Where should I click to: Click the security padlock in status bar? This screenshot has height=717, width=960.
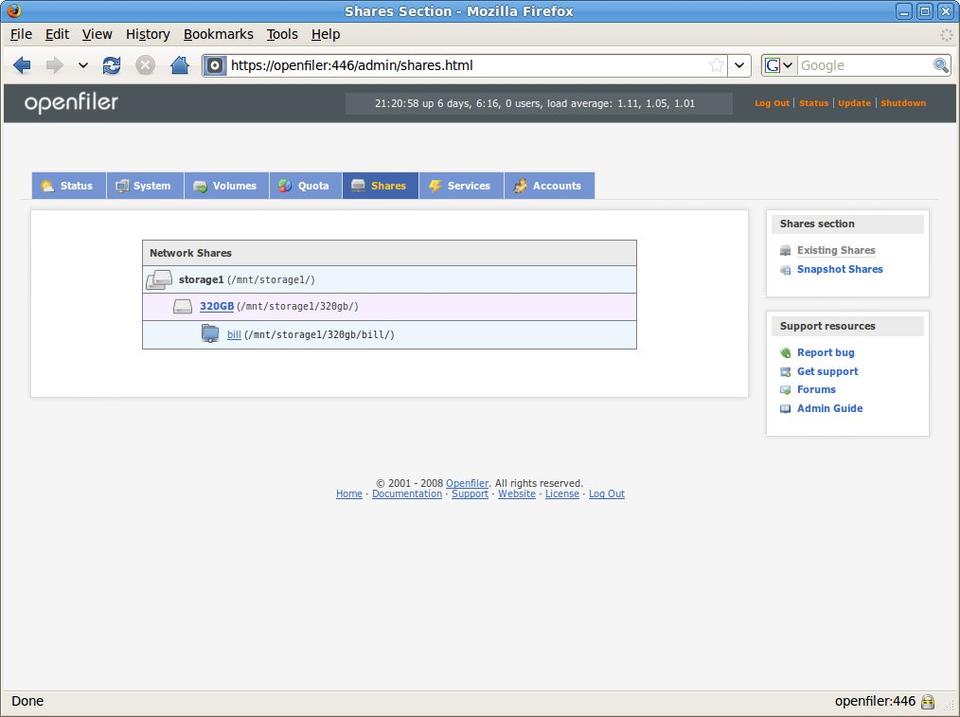(928, 702)
